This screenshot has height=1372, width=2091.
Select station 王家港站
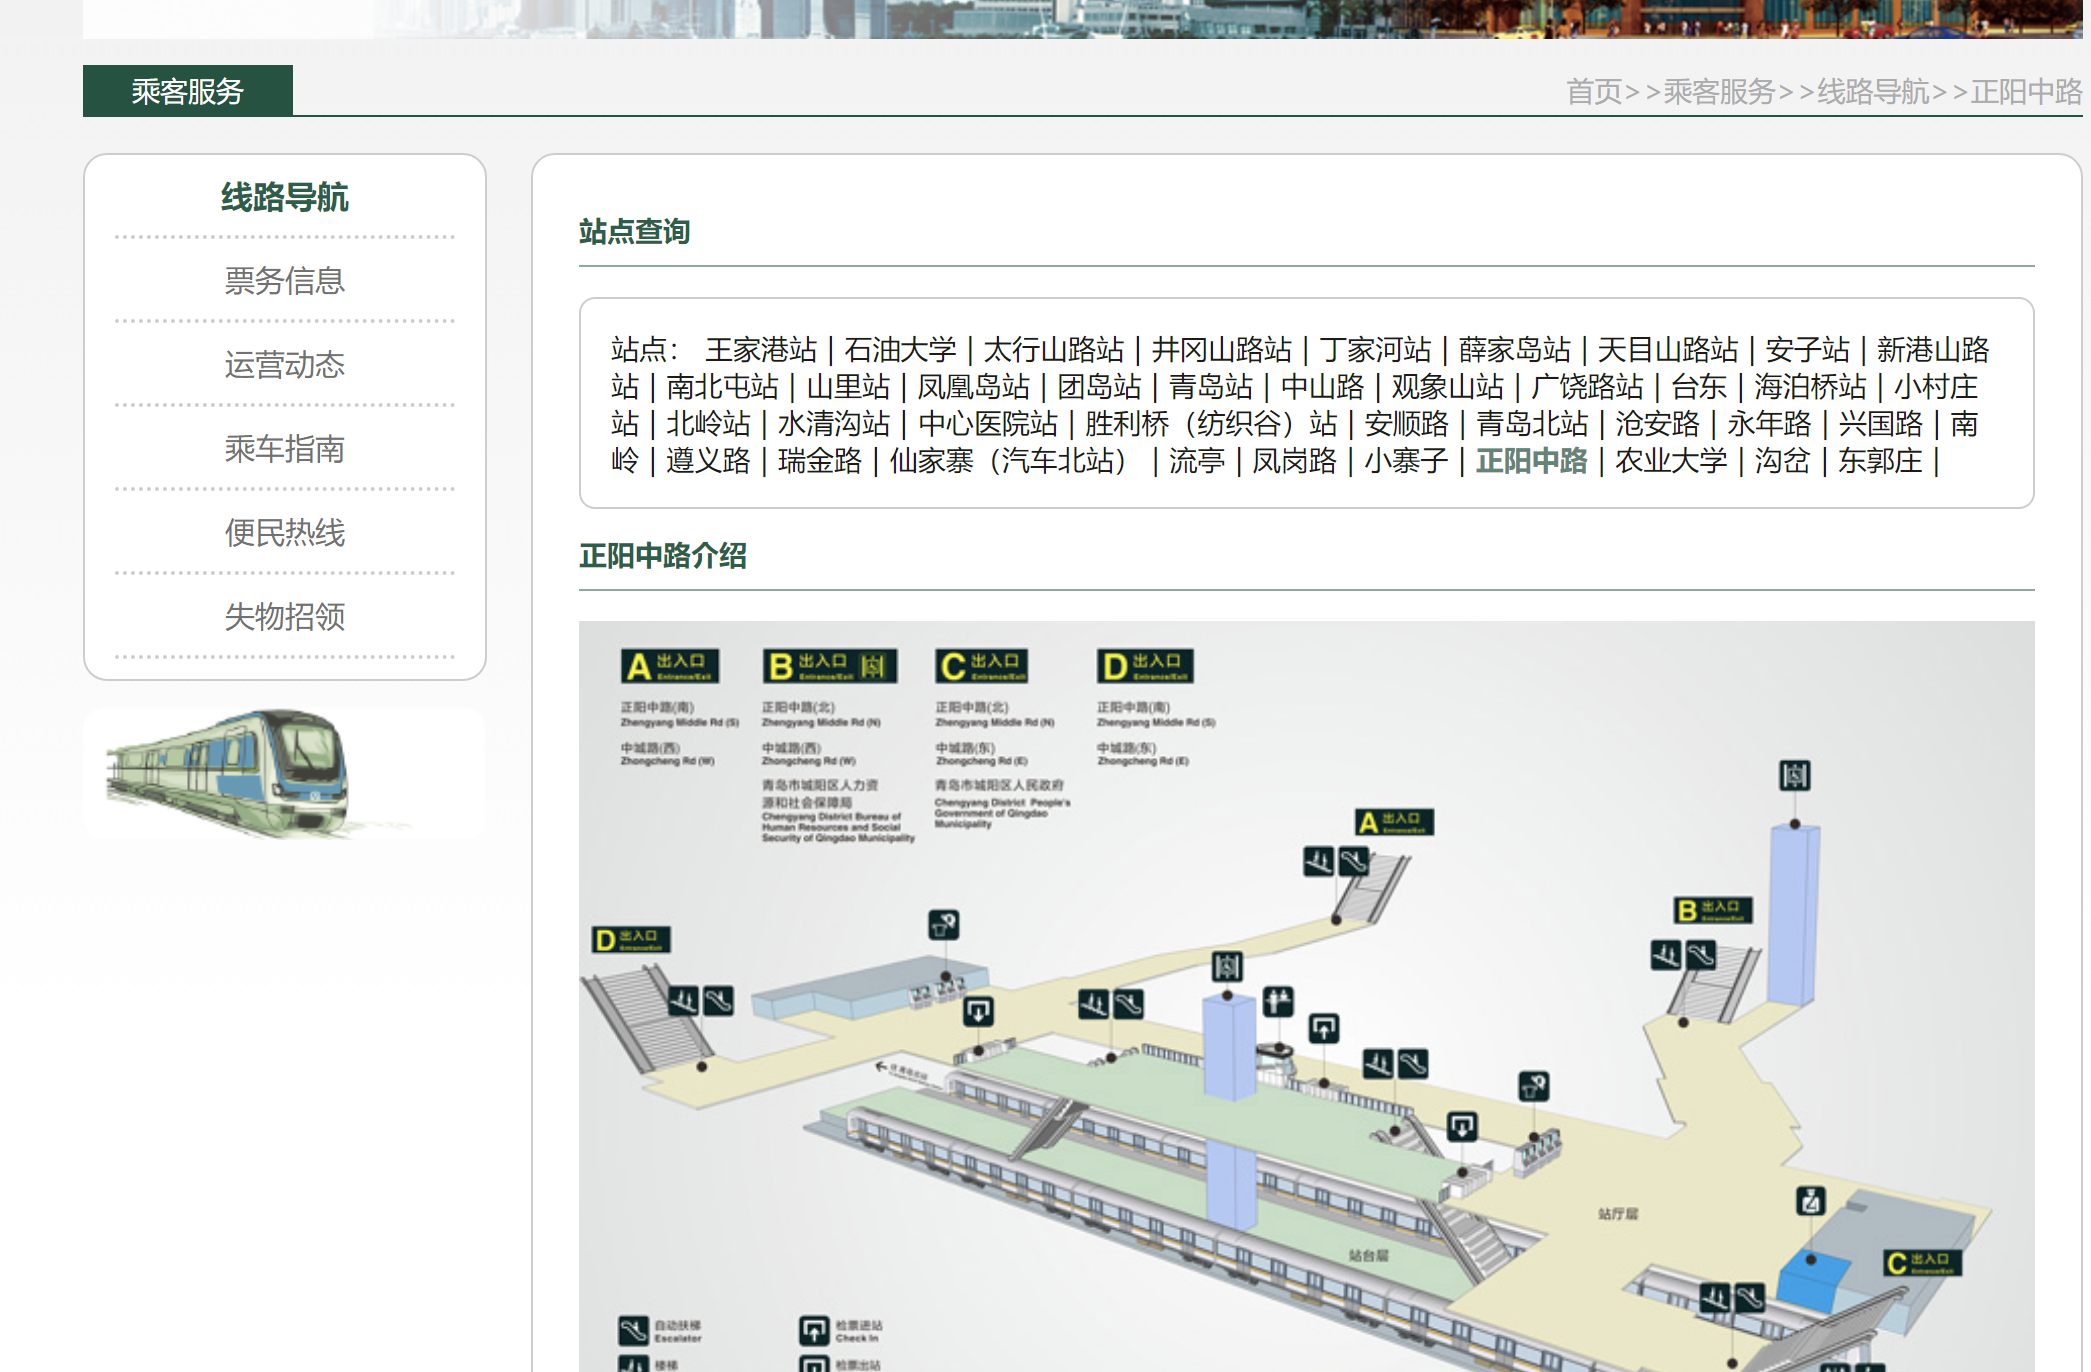pos(761,350)
